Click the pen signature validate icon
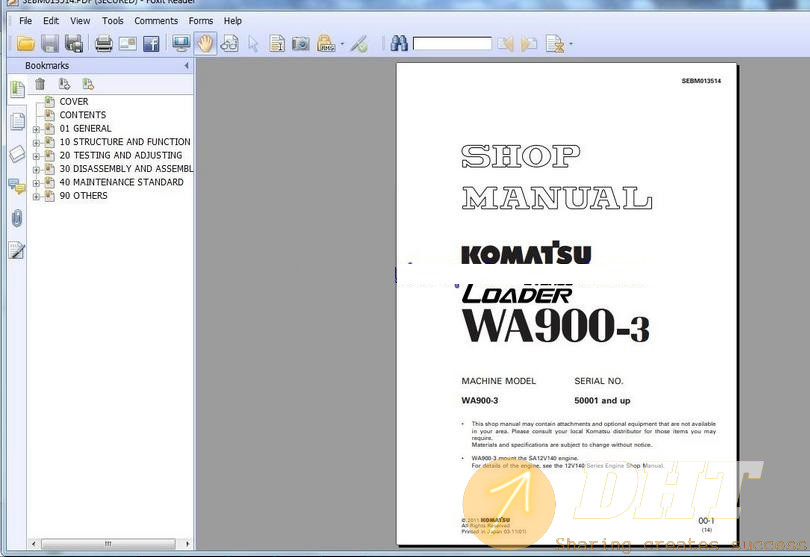 tap(359, 44)
